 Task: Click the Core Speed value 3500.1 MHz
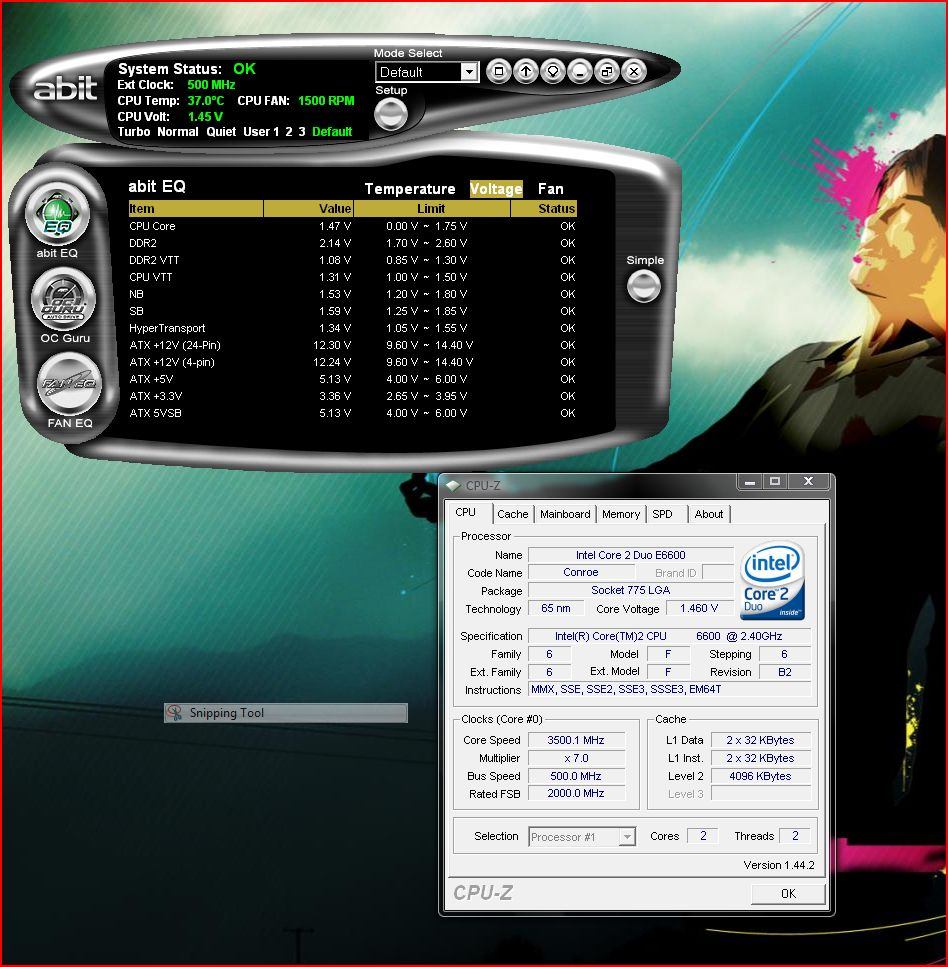click(x=575, y=740)
